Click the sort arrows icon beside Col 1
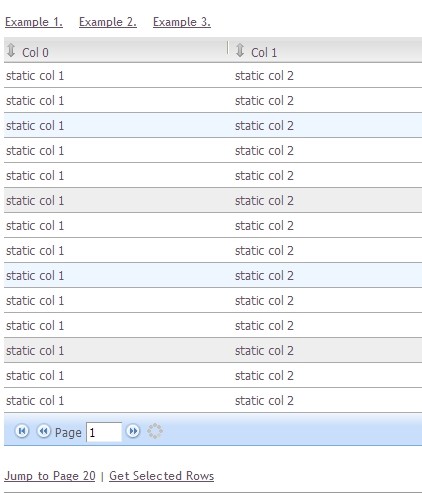 pyautogui.click(x=240, y=50)
